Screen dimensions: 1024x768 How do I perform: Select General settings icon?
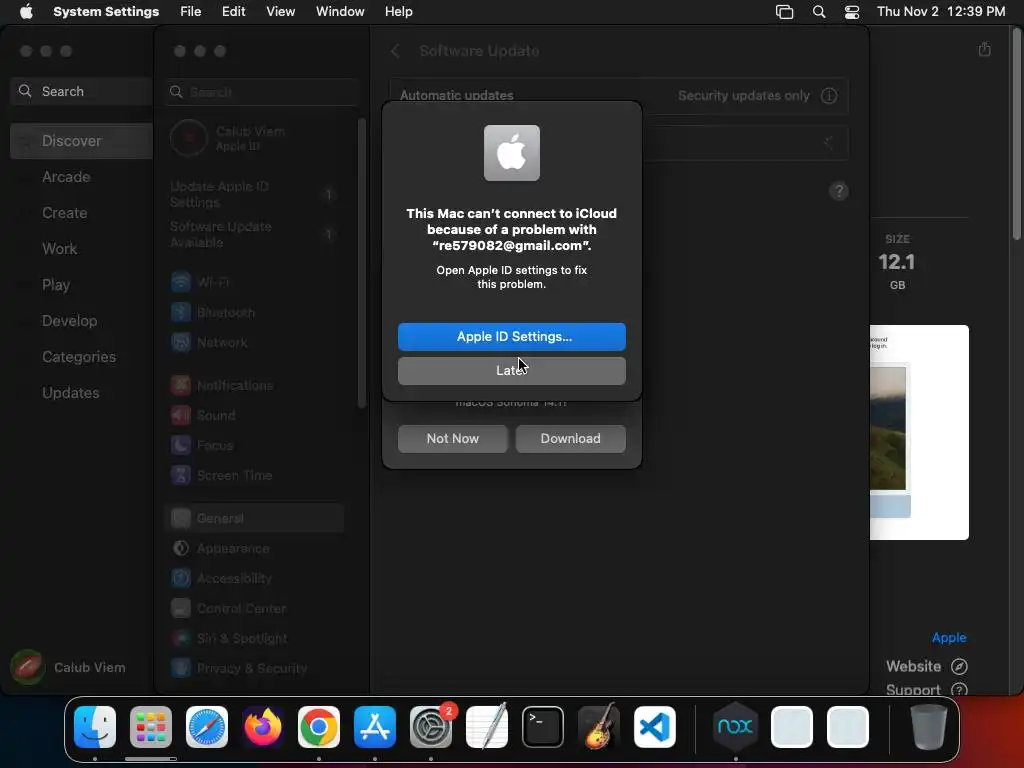point(181,519)
